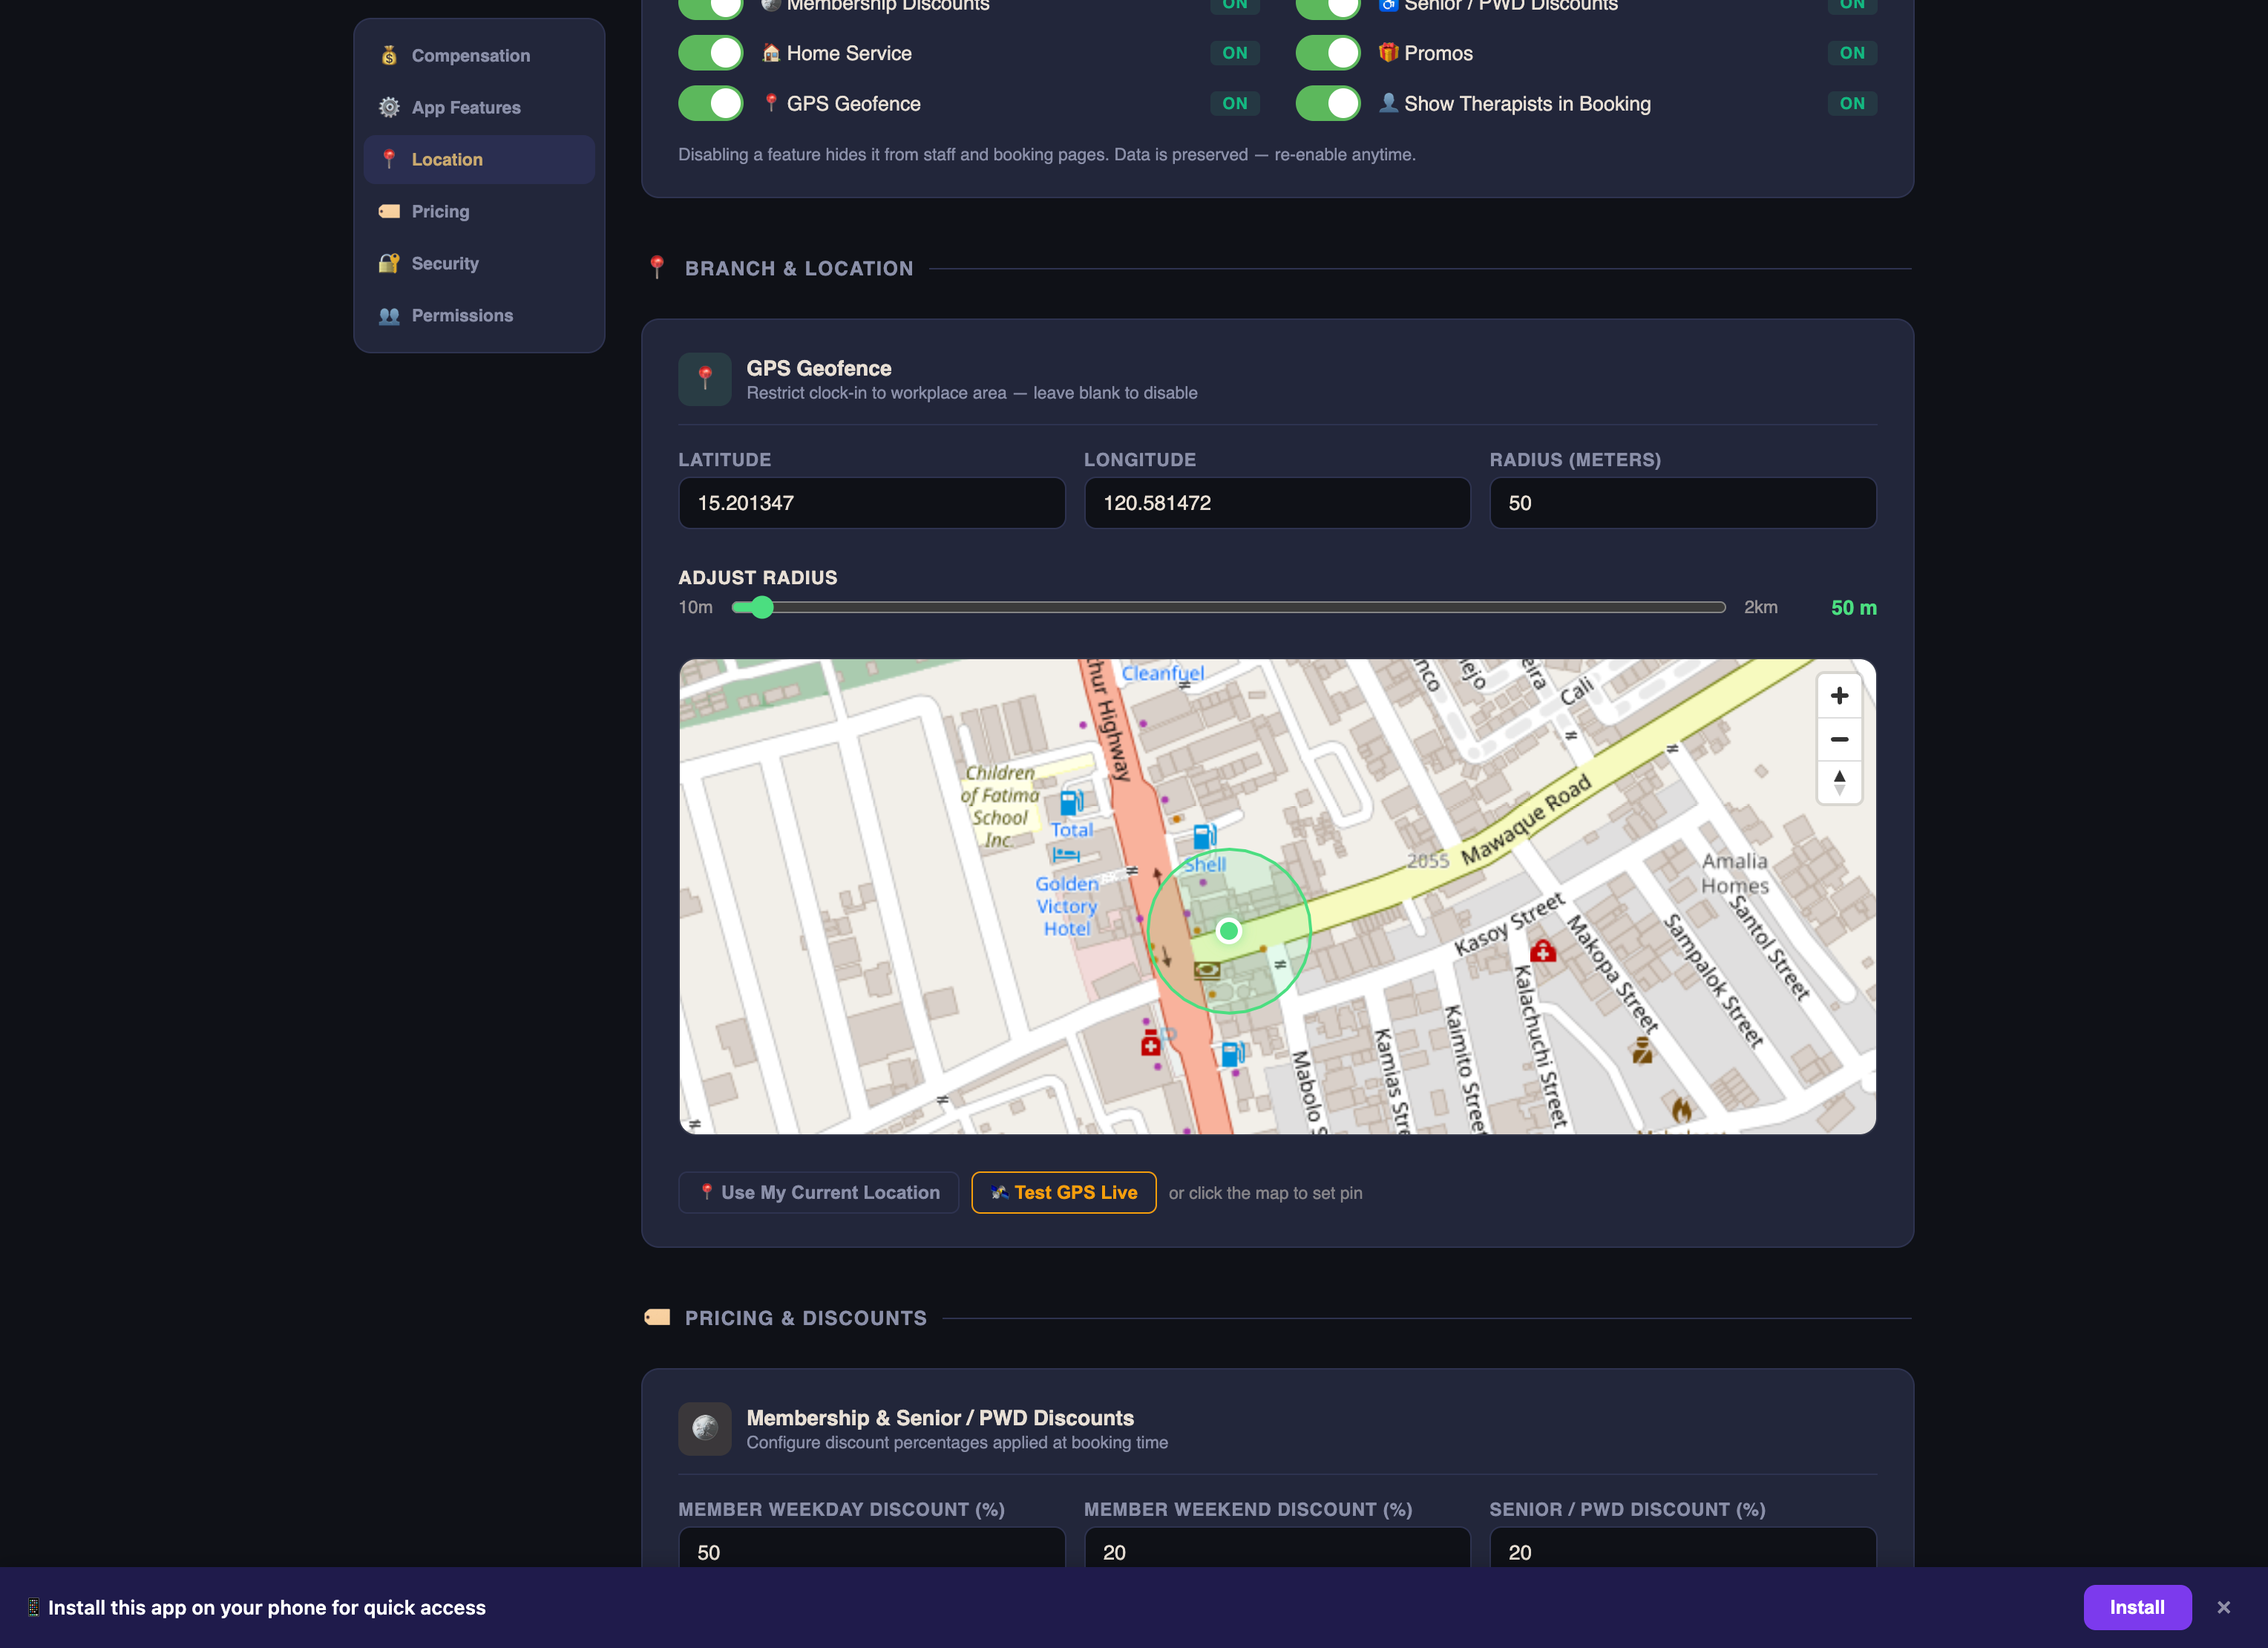Image resolution: width=2268 pixels, height=1648 pixels.
Task: Click the Golden Victory Hotel bed icon
Action: pos(1066,856)
